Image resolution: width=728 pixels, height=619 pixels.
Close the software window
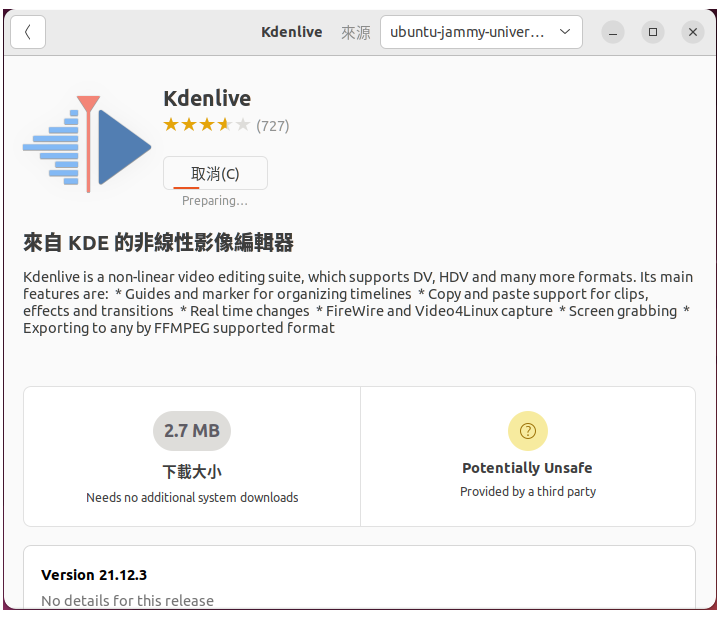pyautogui.click(x=693, y=32)
